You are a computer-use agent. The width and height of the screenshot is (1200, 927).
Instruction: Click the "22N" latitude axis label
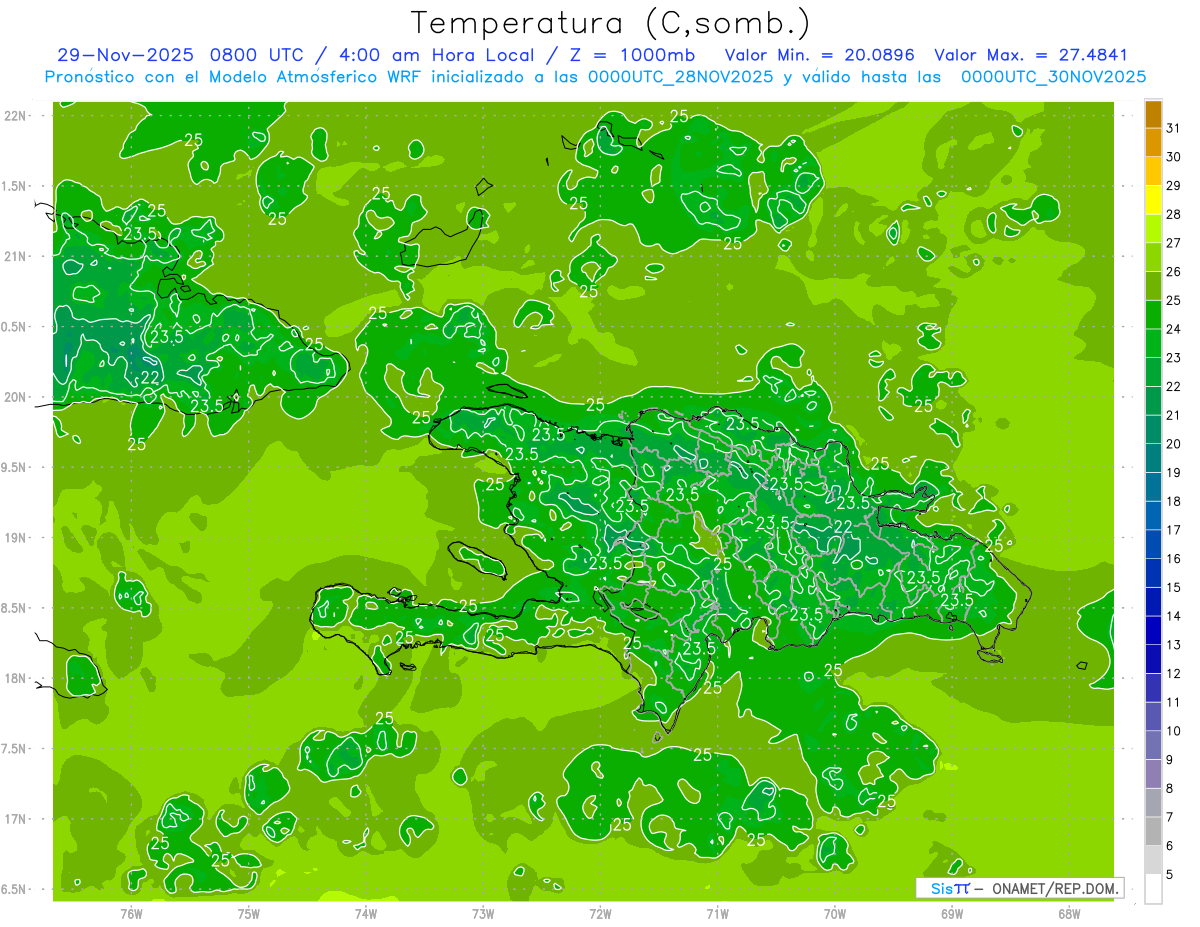point(16,116)
